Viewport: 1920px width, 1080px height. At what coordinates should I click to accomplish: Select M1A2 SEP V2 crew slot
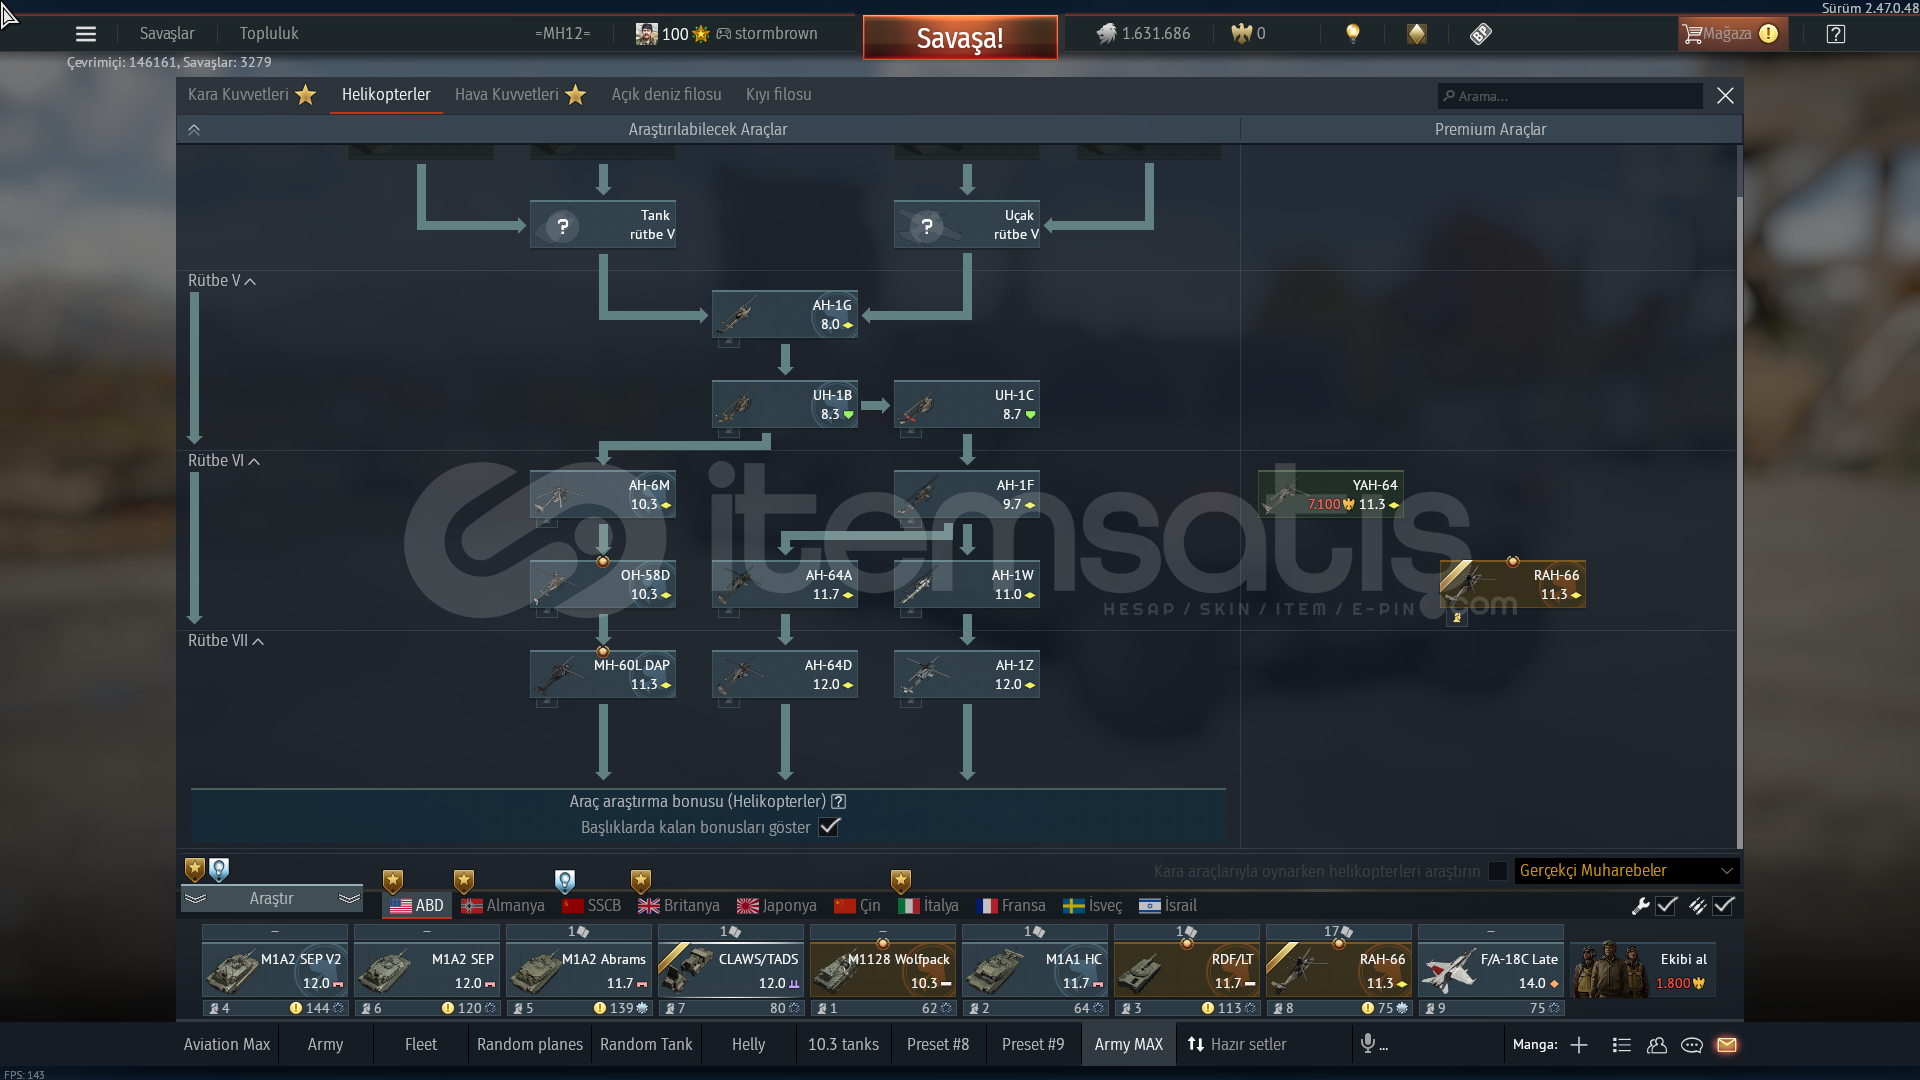coord(275,970)
